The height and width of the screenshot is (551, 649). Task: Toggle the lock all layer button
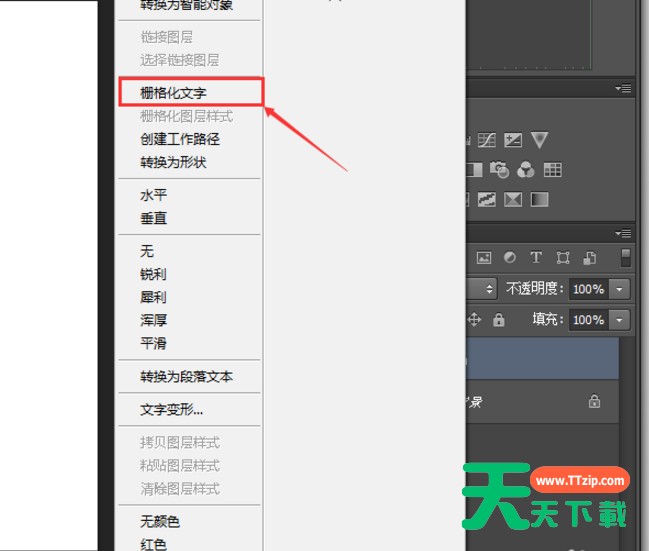(x=498, y=320)
